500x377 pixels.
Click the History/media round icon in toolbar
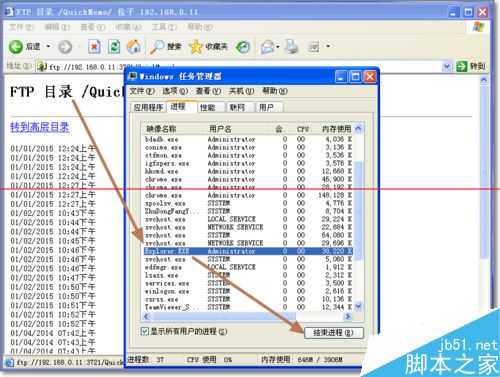[x=243, y=47]
